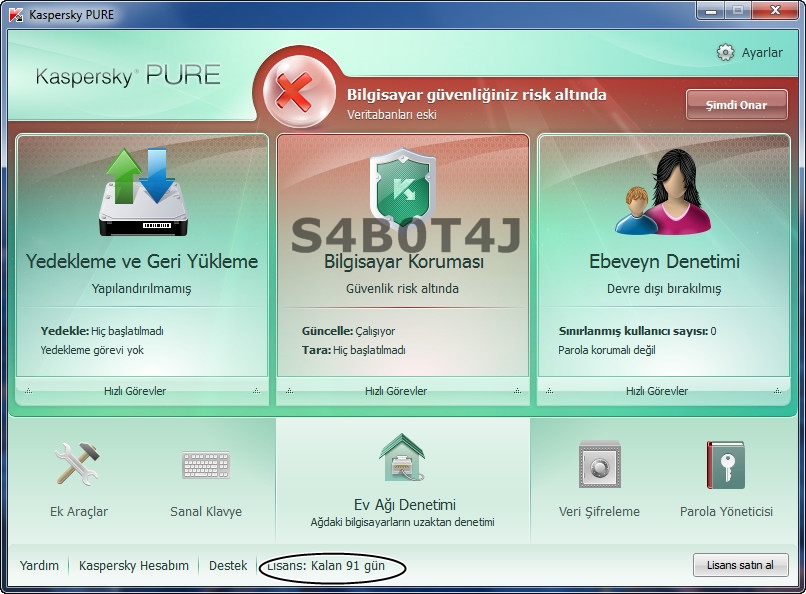Screen dimensions: 806x594
Task: Click Lisans: Kalan 91 gün link
Action: coord(326,566)
